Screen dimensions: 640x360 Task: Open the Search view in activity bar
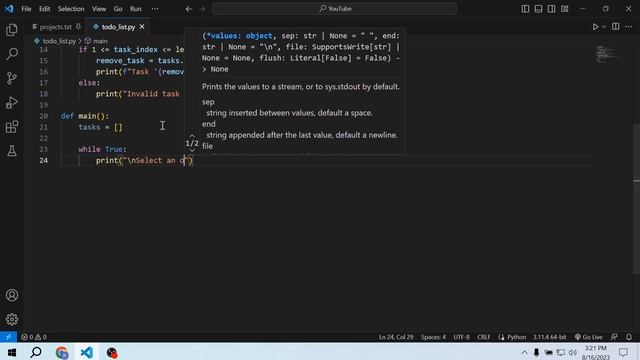click(12, 54)
